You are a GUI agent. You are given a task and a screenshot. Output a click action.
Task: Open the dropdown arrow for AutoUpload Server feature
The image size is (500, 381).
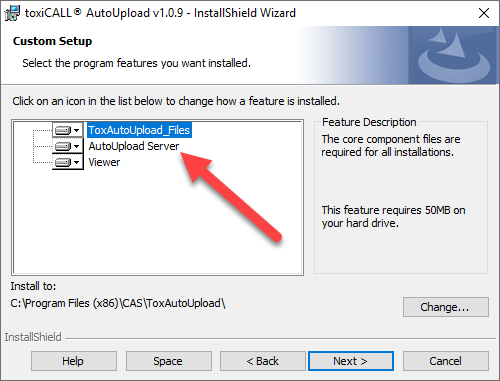(77, 146)
